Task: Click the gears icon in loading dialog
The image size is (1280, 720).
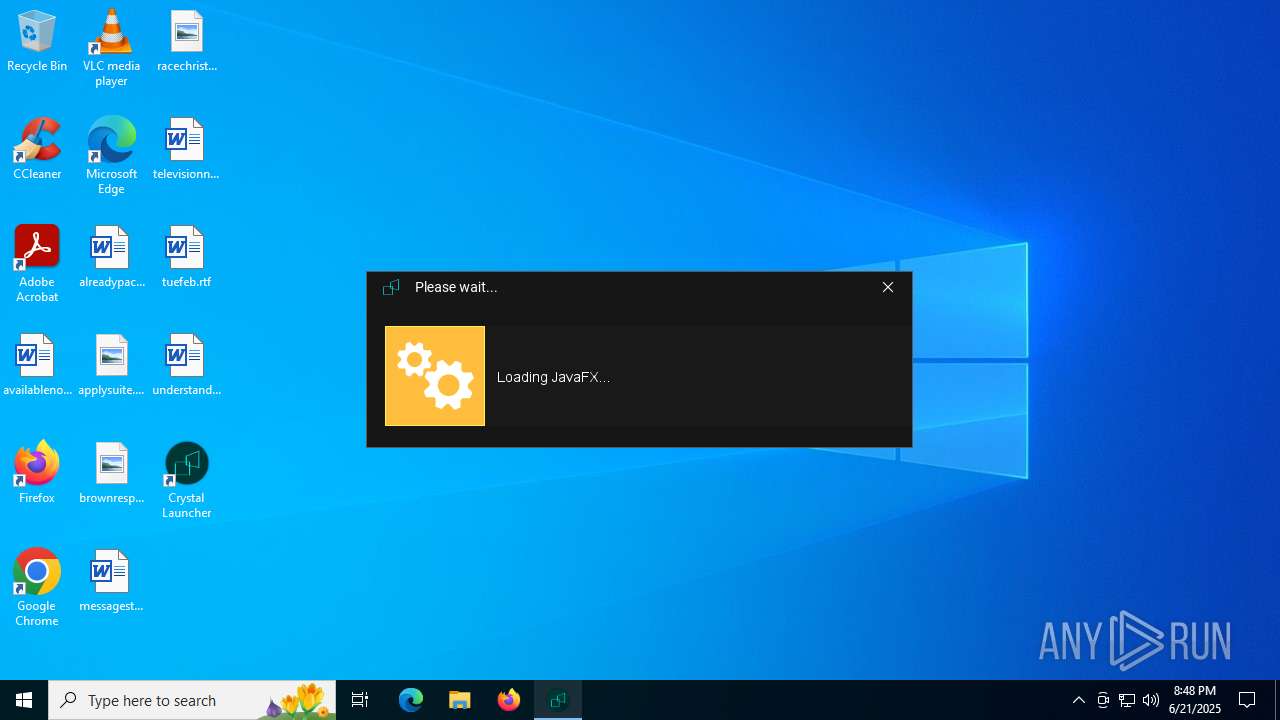Action: click(x=435, y=376)
